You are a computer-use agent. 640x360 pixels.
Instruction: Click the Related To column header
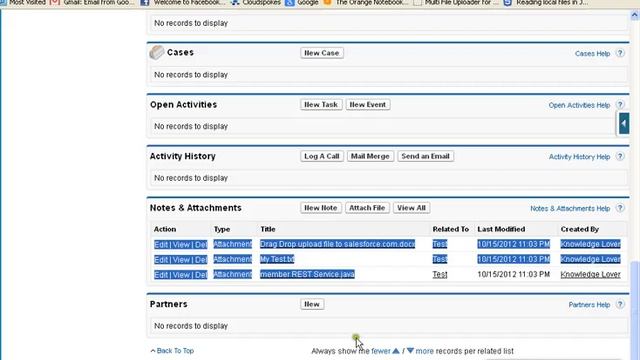[x=451, y=229]
